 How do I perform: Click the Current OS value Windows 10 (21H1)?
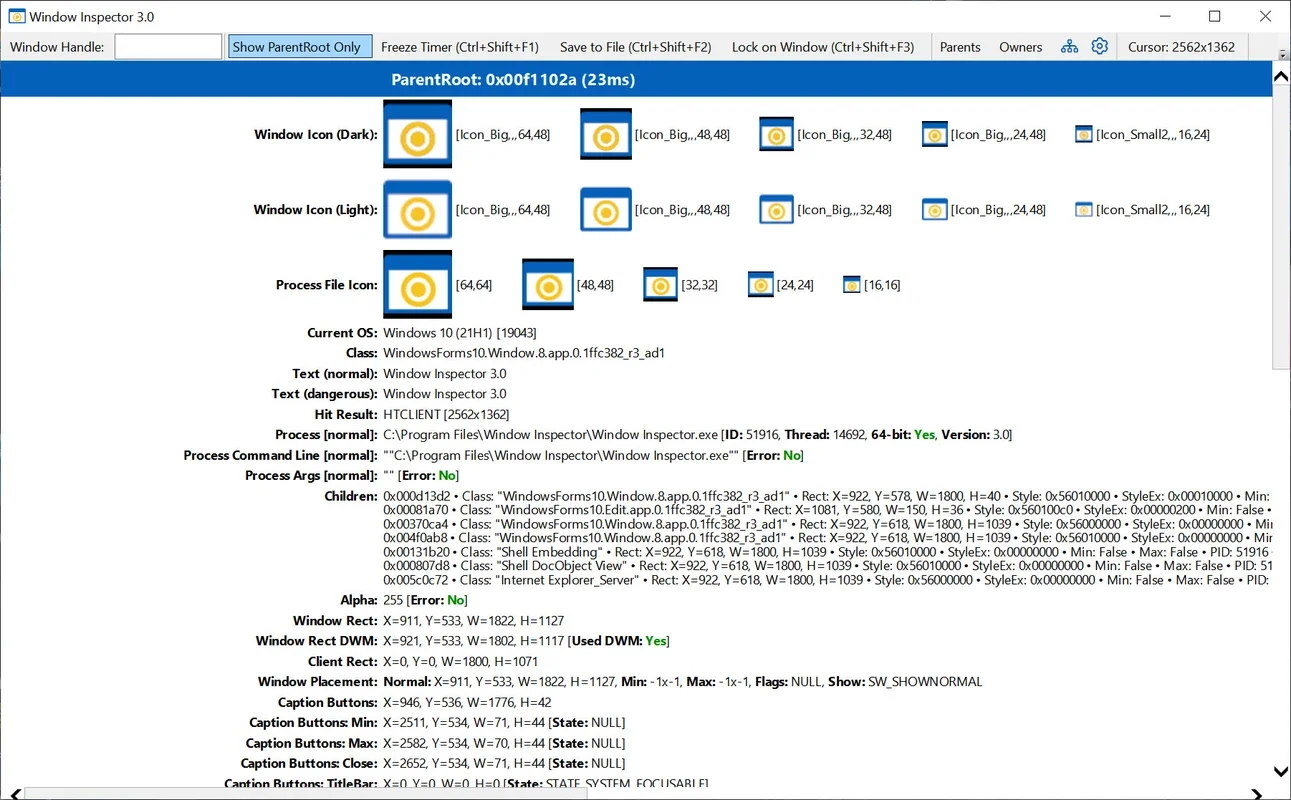click(460, 333)
